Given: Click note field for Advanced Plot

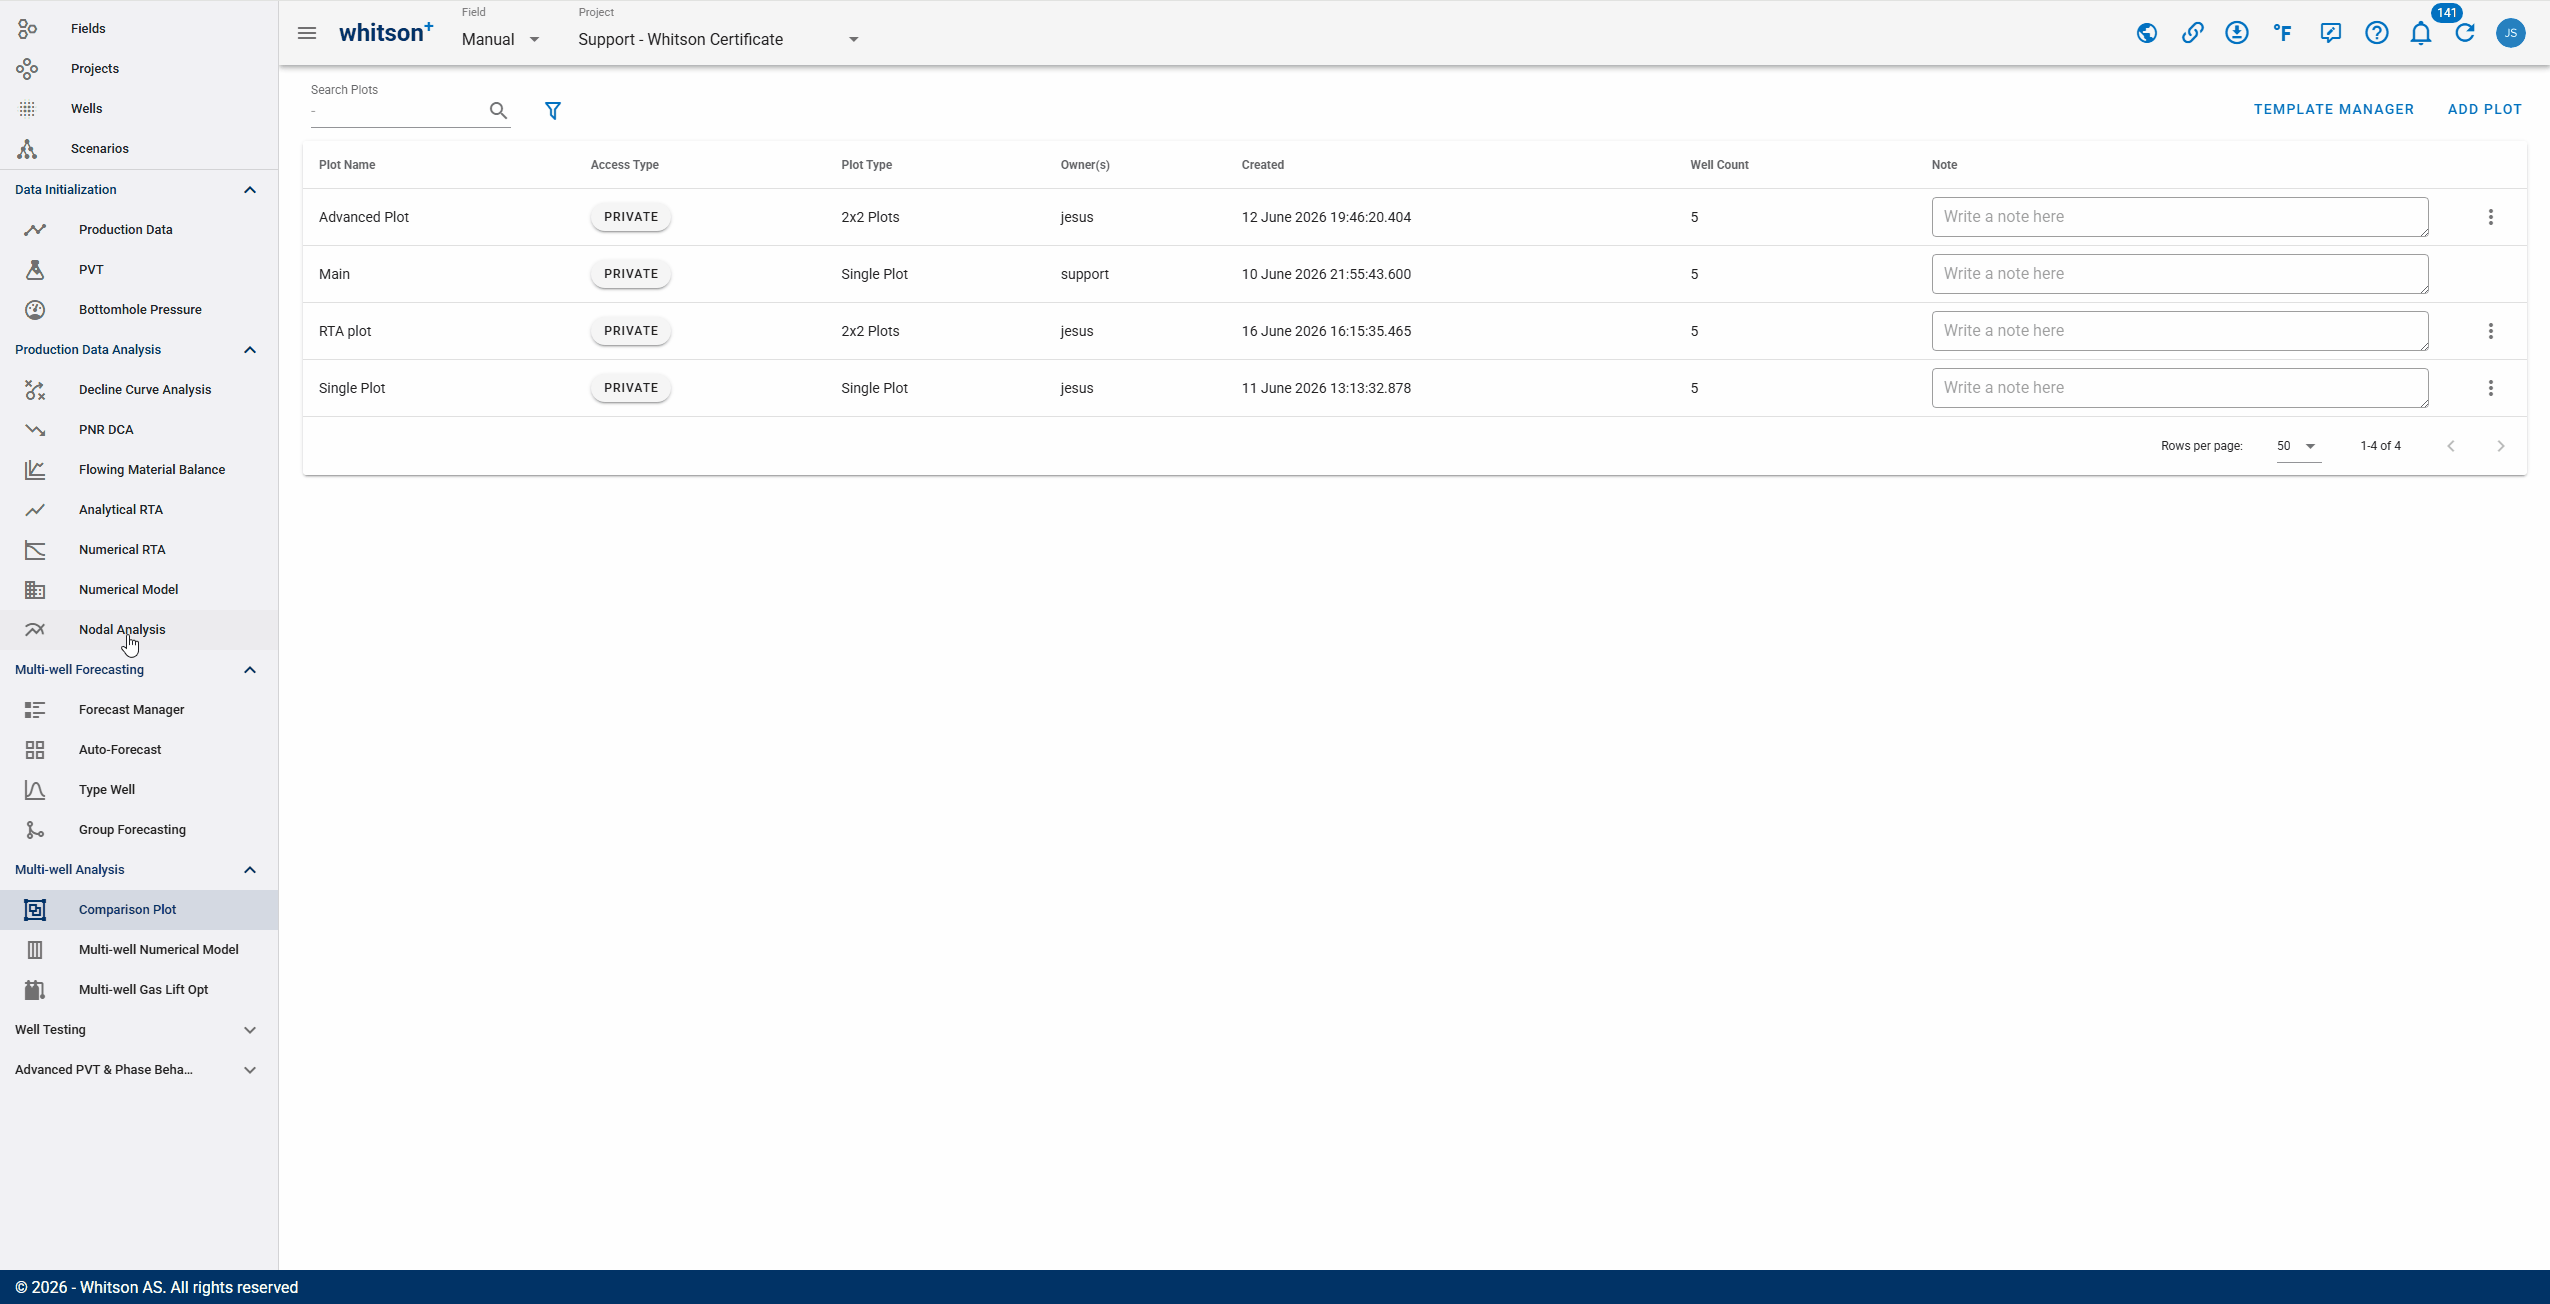Looking at the screenshot, I should (x=2180, y=217).
